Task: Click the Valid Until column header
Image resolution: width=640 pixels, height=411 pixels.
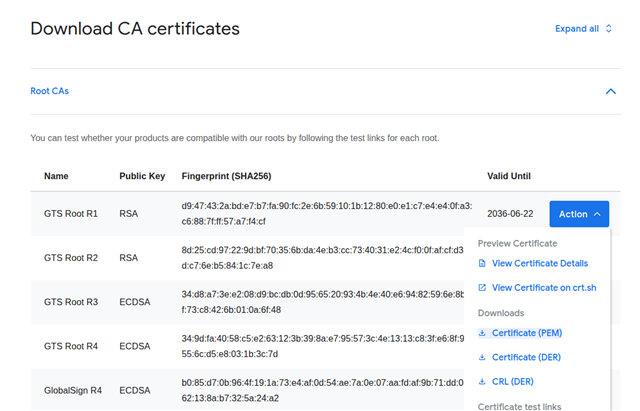Action: pos(509,176)
